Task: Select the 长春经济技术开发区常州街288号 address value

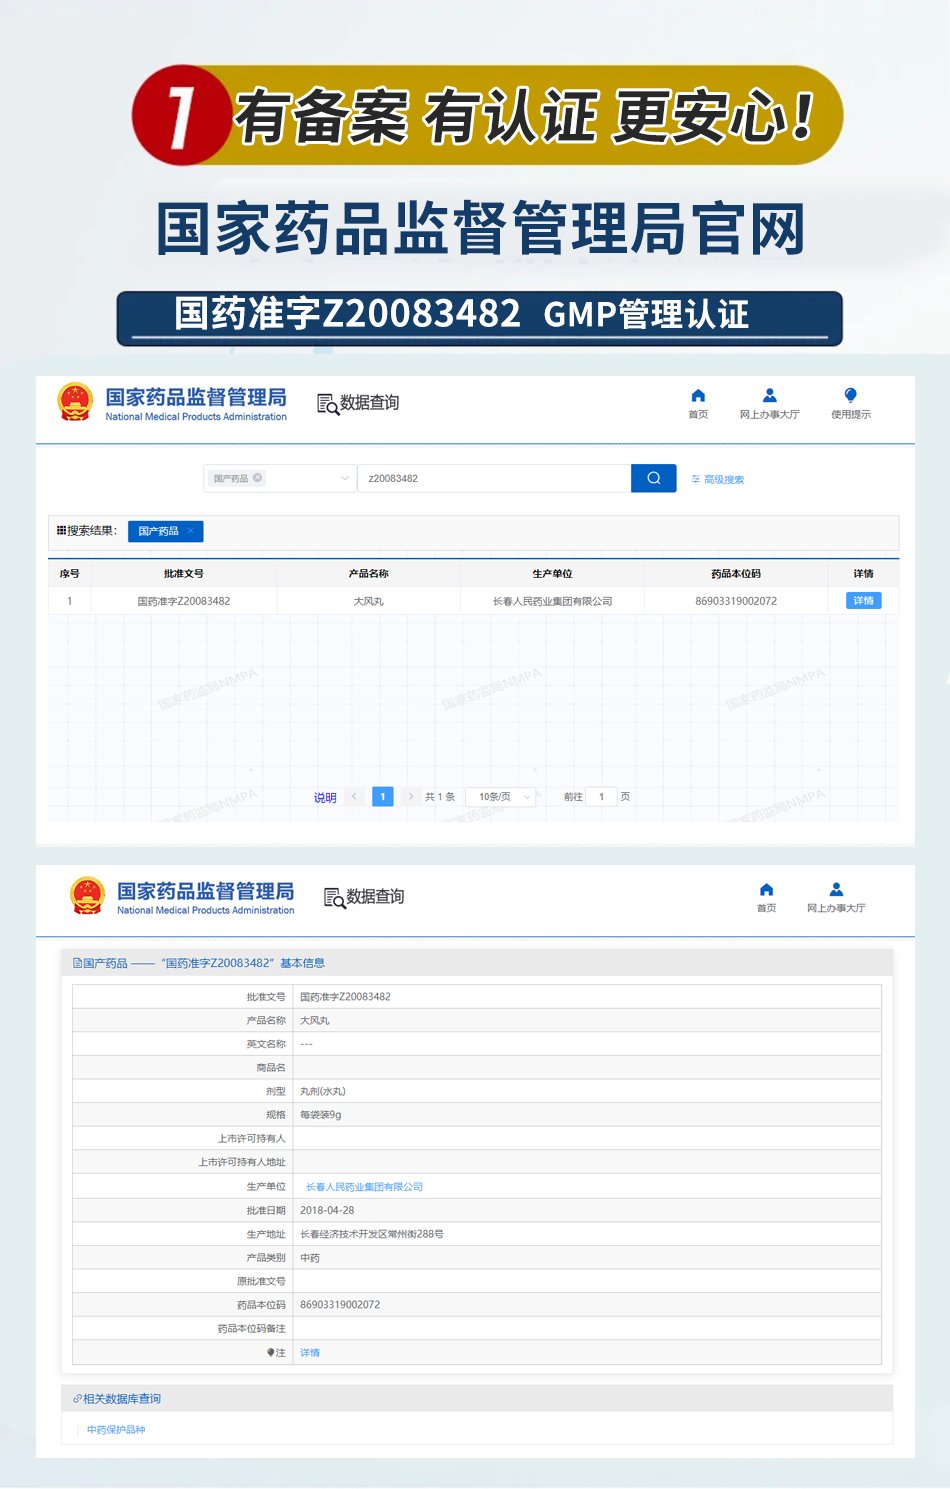Action: [x=372, y=1234]
